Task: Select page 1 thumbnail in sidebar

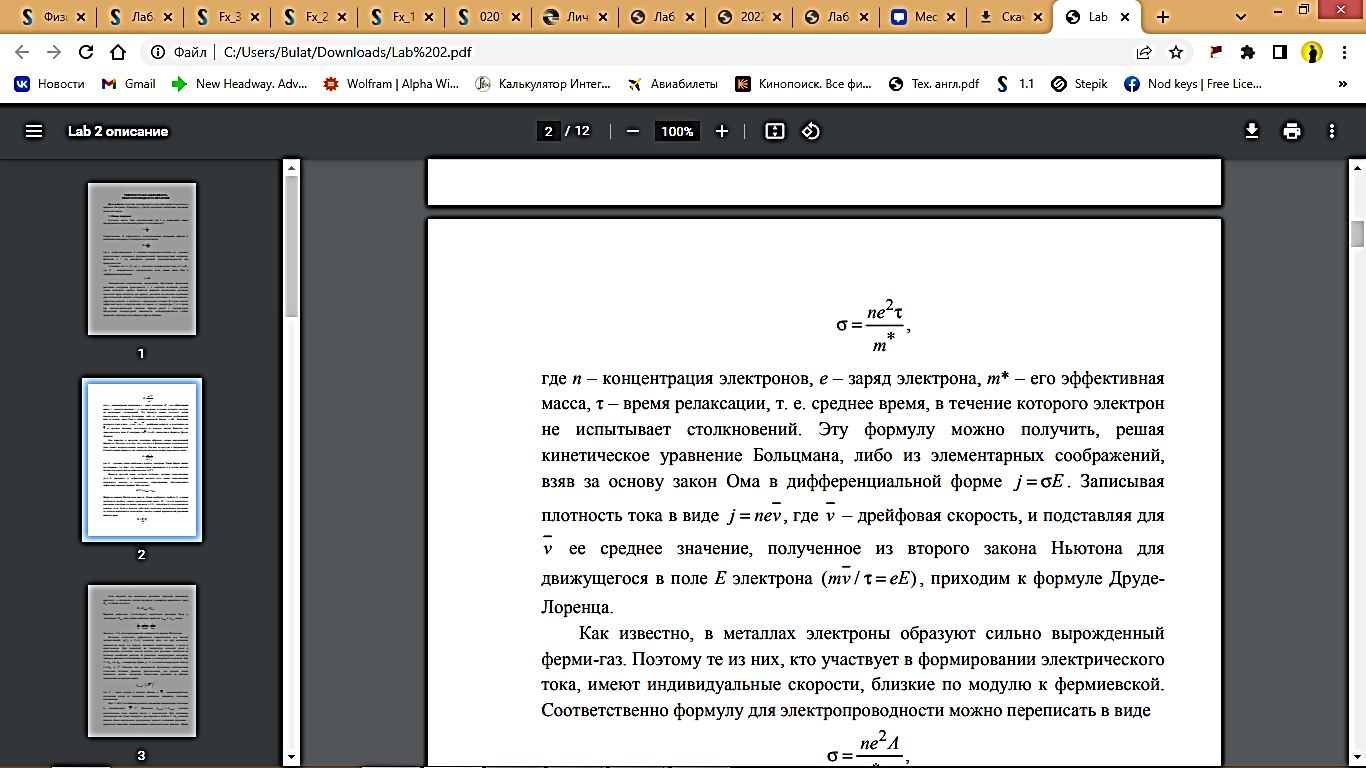Action: pos(141,258)
